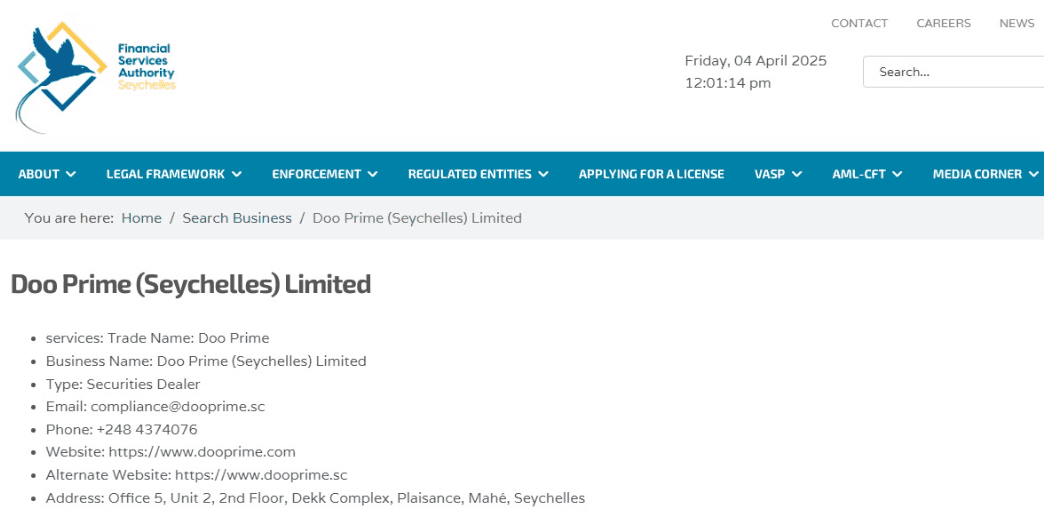1044x511 pixels.
Task: Navigate to Home in the breadcrumb
Action: [x=141, y=218]
